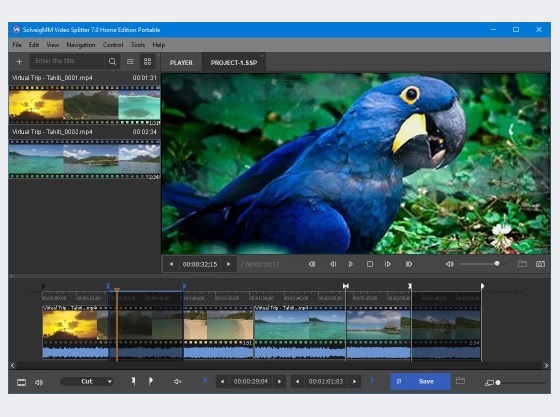Open the File menu
560x417 pixels.
tap(17, 45)
